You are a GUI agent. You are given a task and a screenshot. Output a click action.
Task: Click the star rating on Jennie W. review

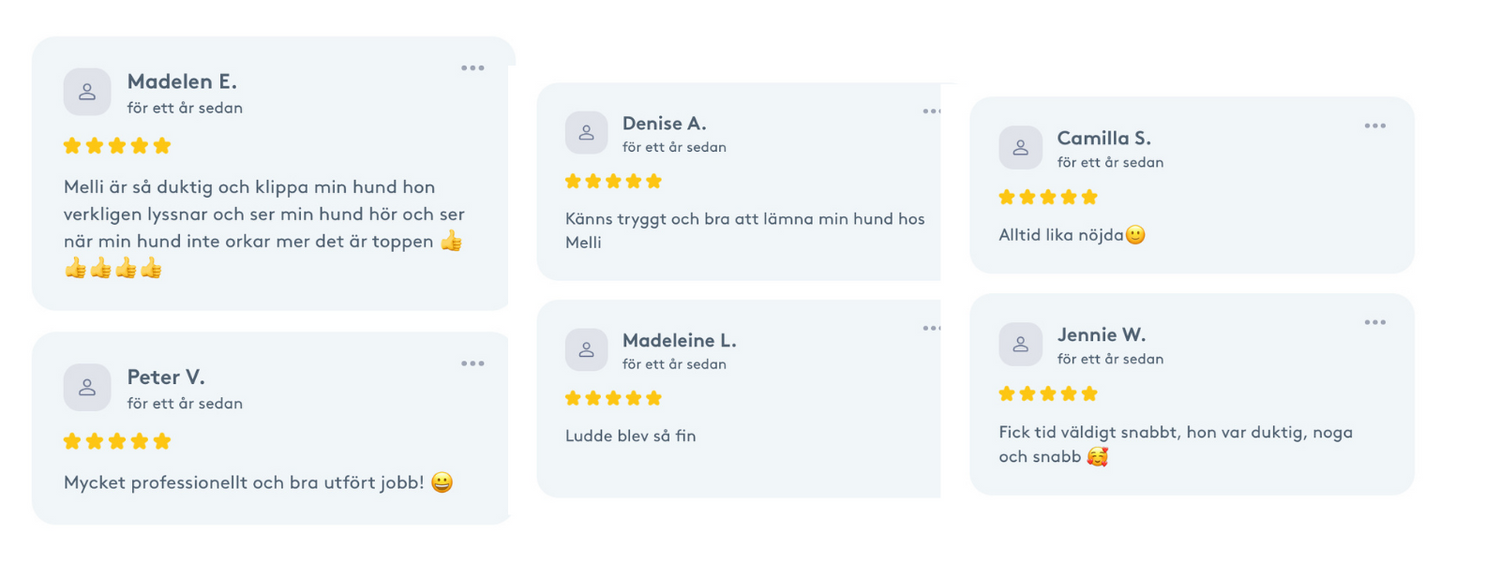point(1048,394)
